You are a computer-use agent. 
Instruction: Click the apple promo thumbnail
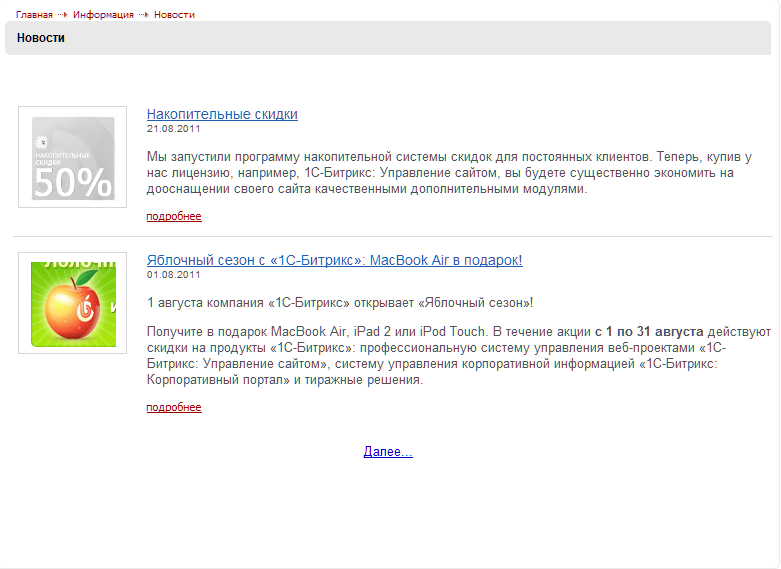click(73, 303)
